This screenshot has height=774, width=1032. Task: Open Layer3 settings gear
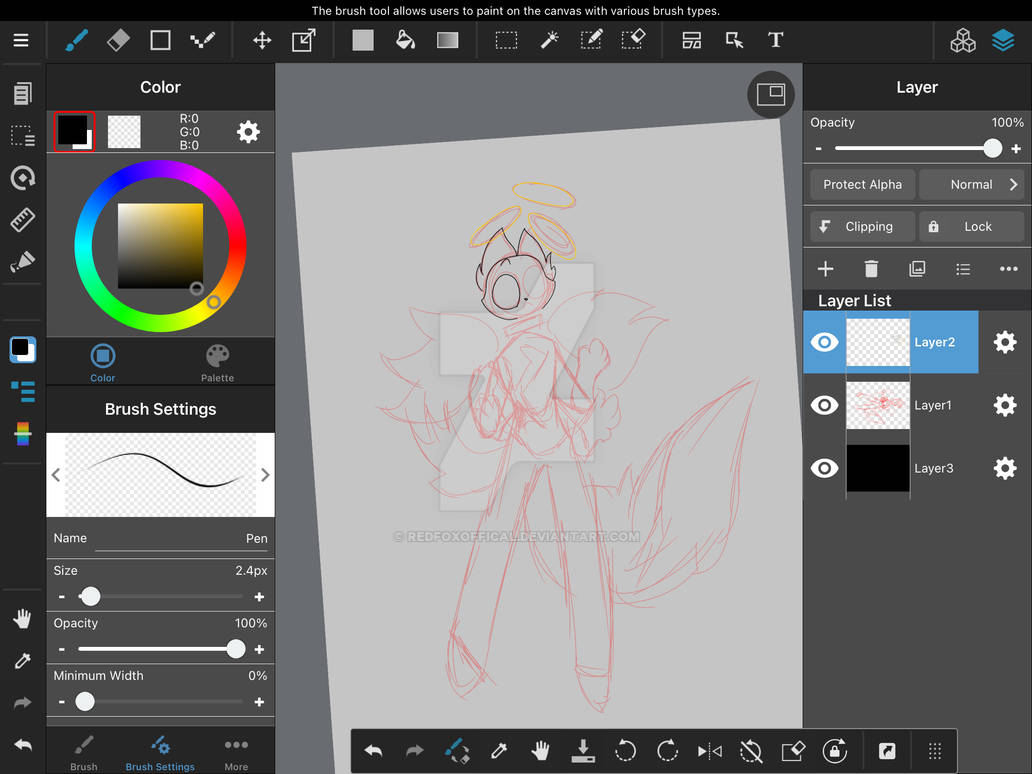click(1004, 468)
